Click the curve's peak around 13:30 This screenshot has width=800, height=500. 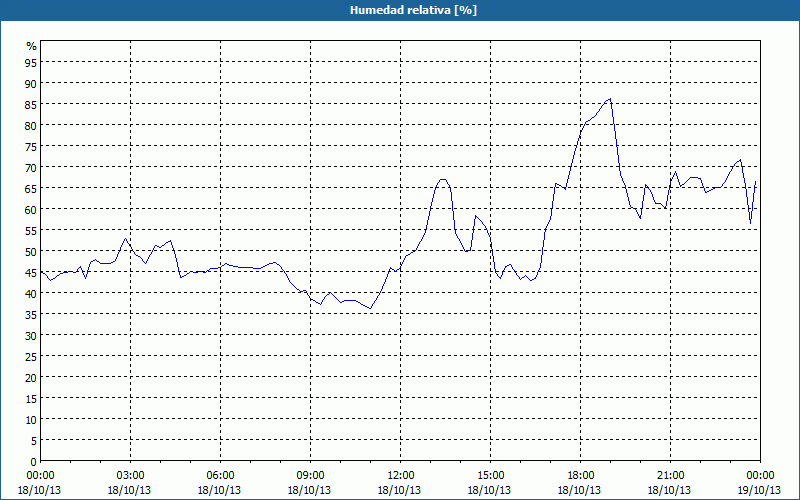click(x=443, y=180)
